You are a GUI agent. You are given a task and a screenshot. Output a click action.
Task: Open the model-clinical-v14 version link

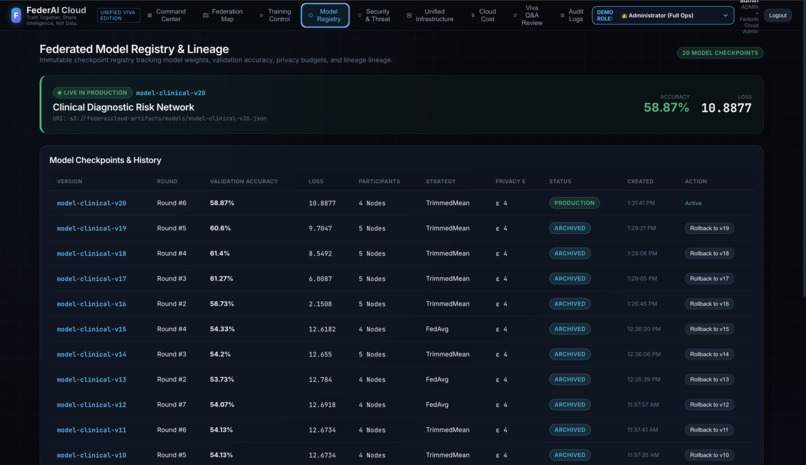click(x=91, y=355)
